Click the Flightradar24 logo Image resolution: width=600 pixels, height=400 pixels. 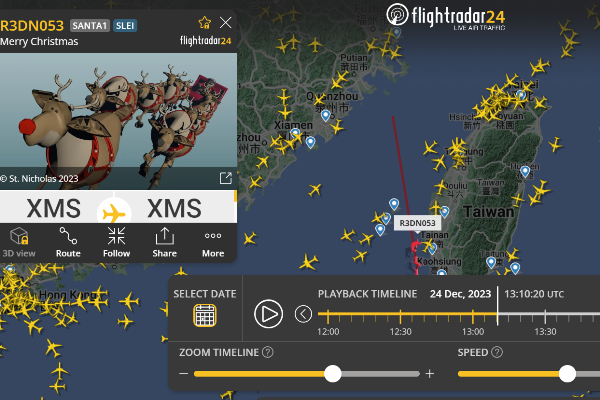(446, 17)
